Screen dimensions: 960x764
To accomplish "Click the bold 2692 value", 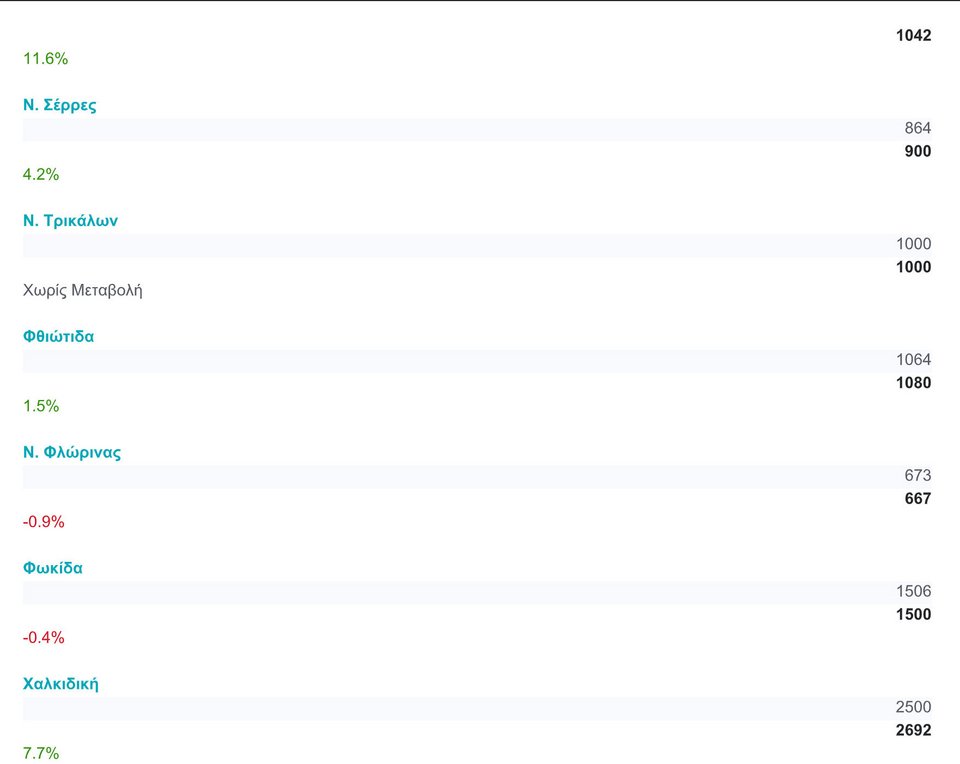I will click(x=913, y=730).
